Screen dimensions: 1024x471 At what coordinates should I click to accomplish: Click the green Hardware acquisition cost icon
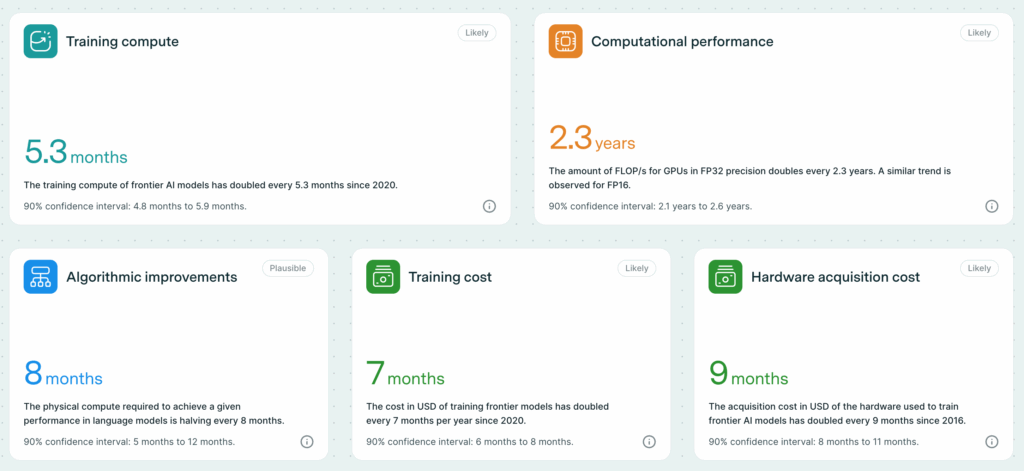point(725,277)
